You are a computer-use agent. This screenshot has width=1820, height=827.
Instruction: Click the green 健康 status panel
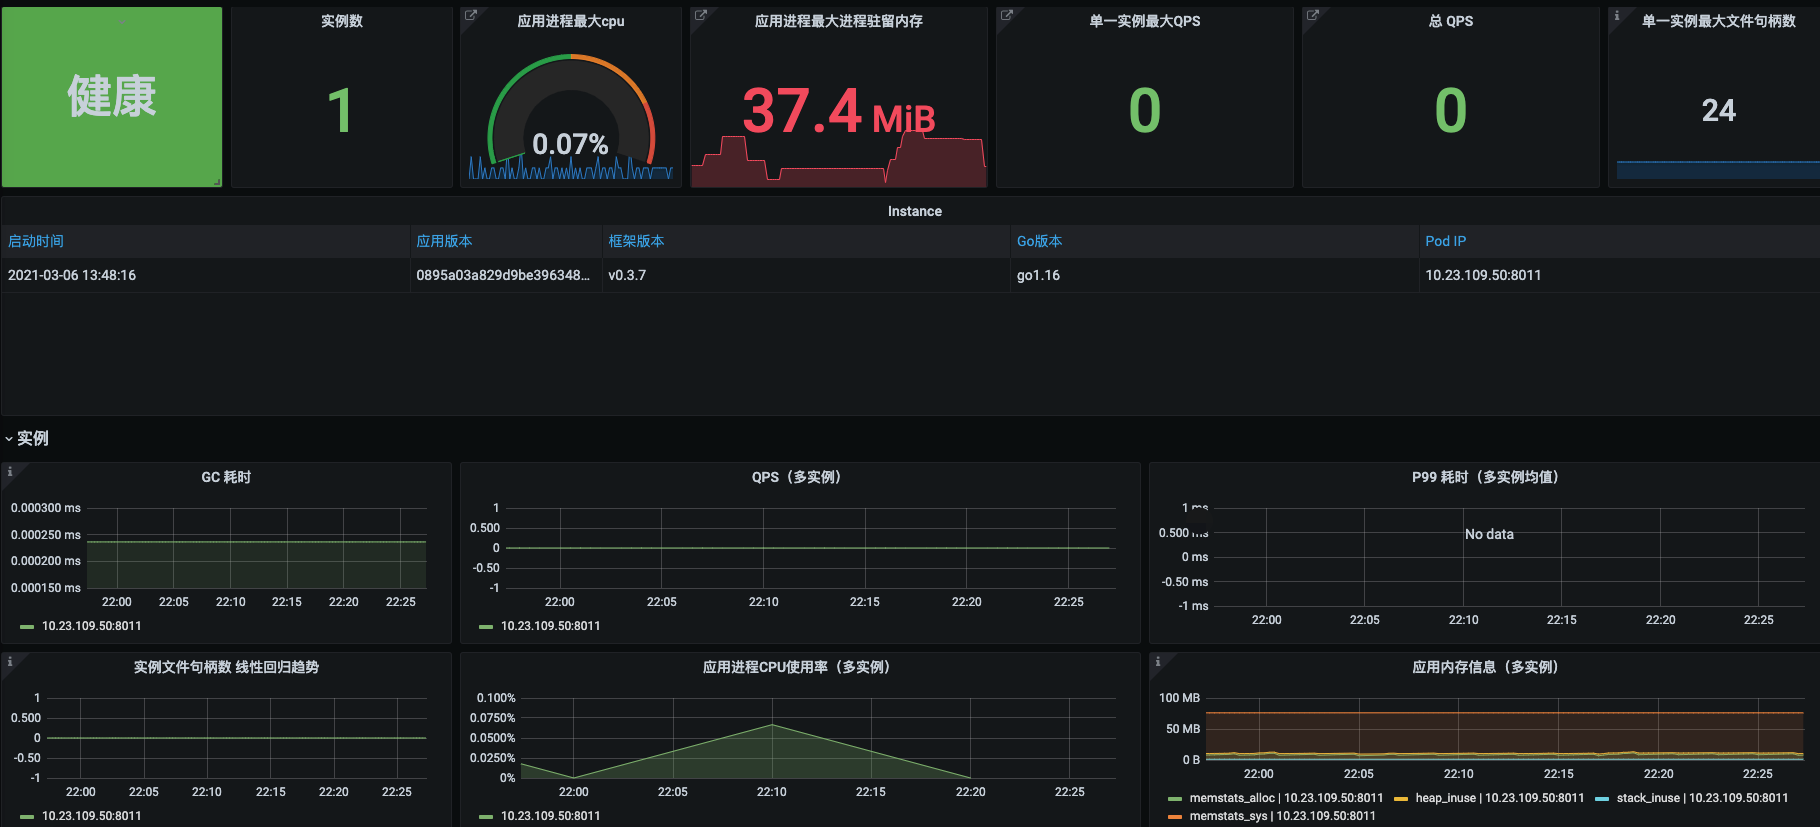click(x=112, y=97)
